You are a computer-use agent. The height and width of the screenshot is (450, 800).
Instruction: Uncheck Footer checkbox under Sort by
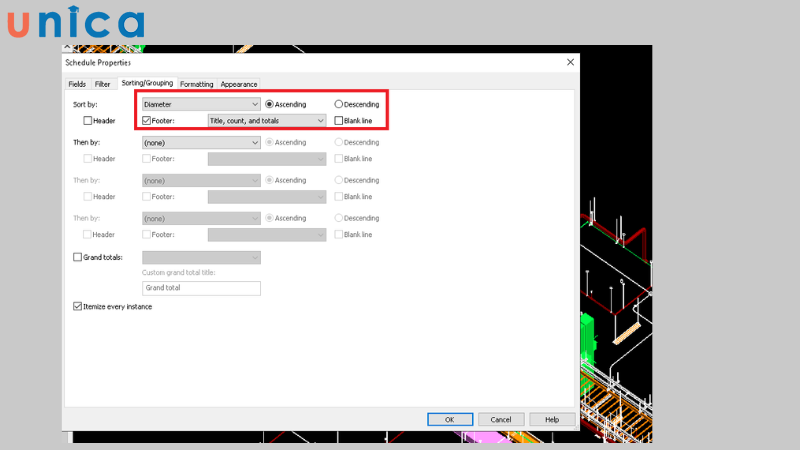pos(146,121)
